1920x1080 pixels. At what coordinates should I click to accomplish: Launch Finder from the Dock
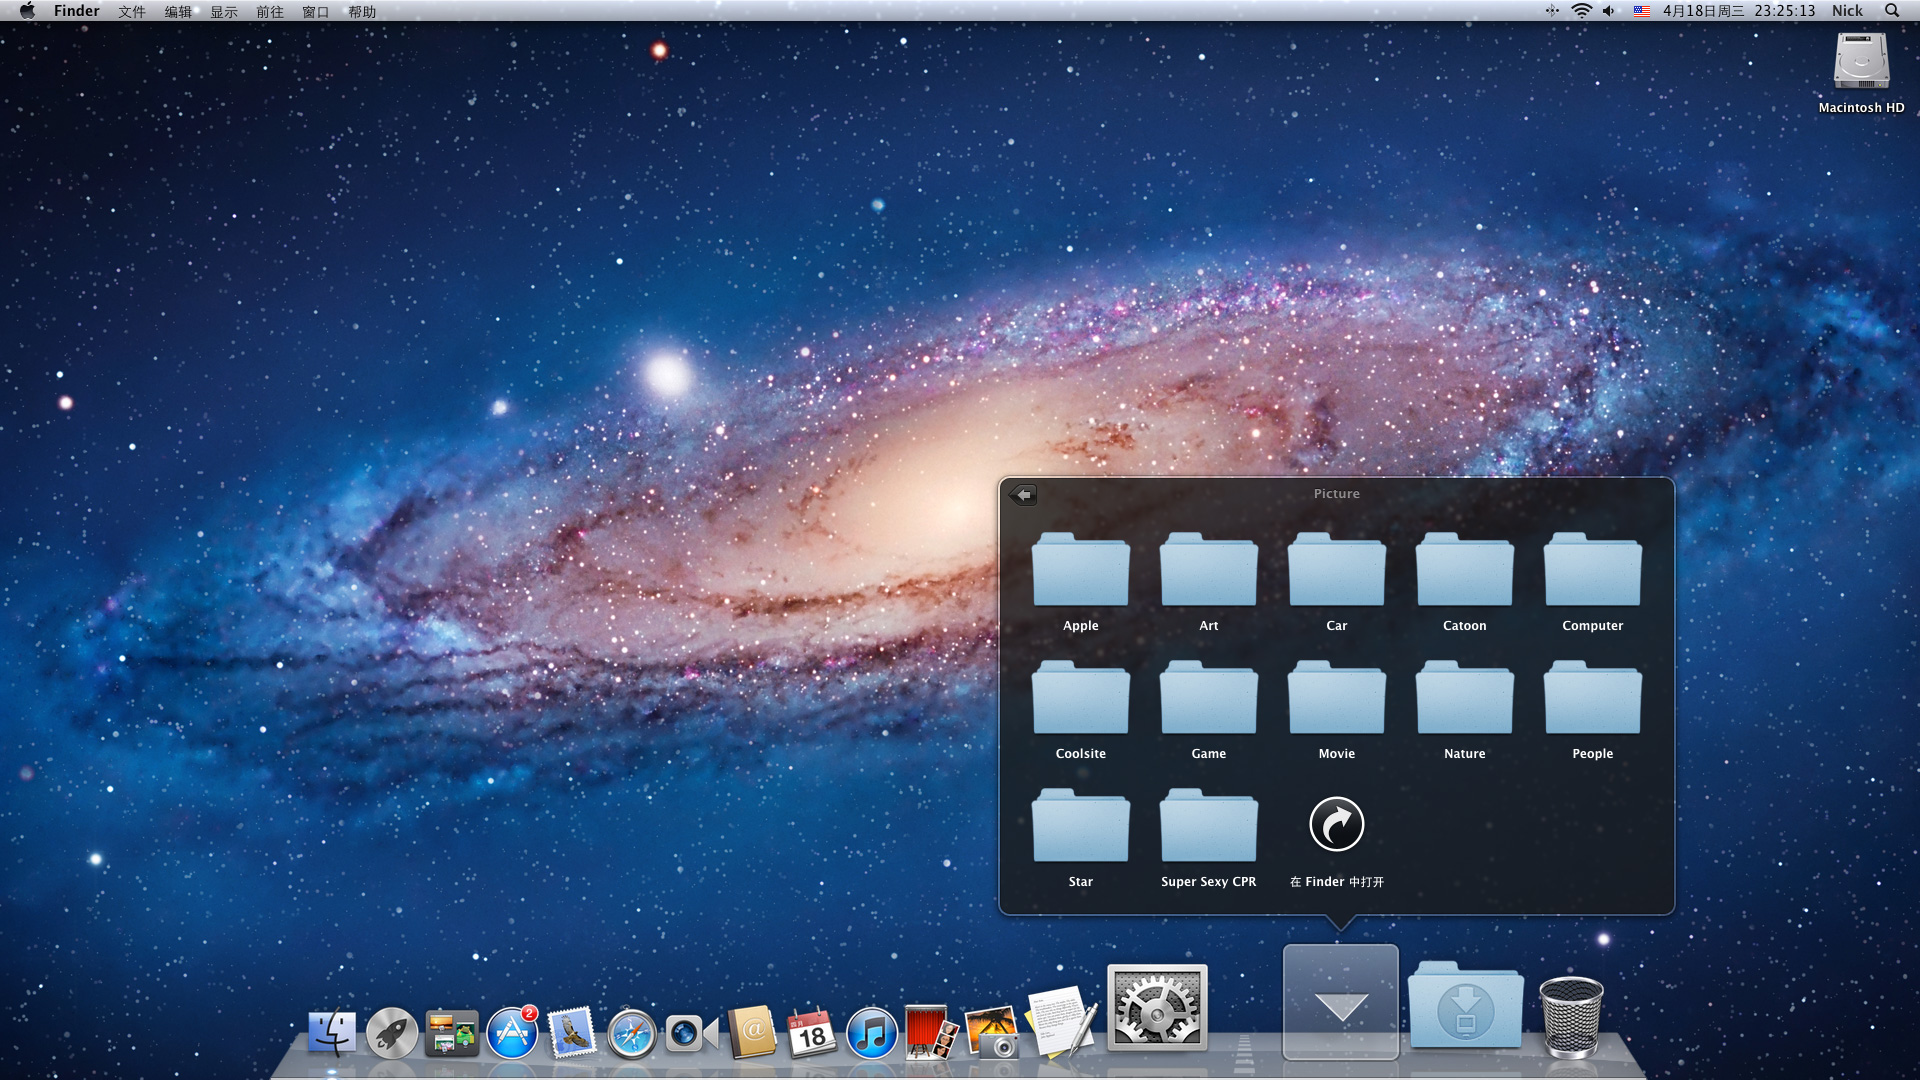click(331, 1033)
